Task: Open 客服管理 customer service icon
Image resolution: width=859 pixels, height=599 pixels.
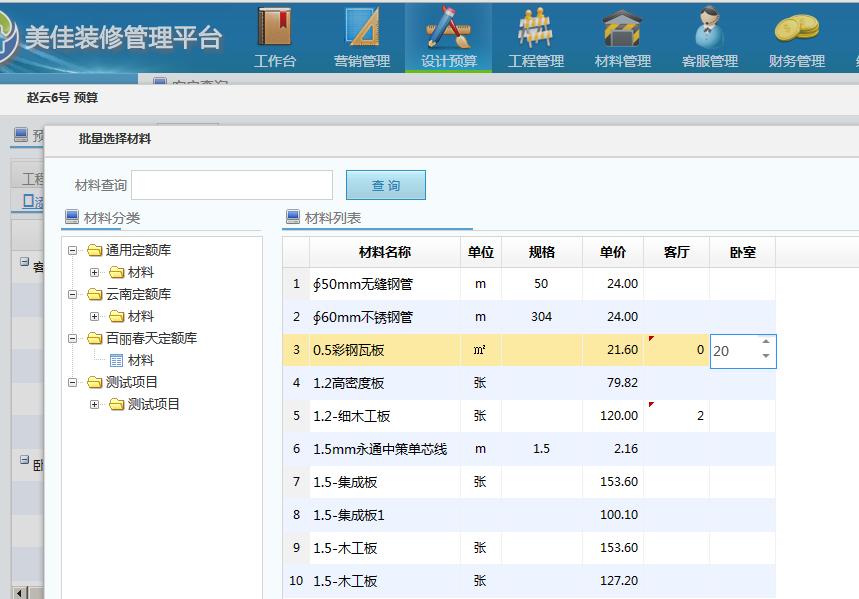Action: (x=709, y=38)
